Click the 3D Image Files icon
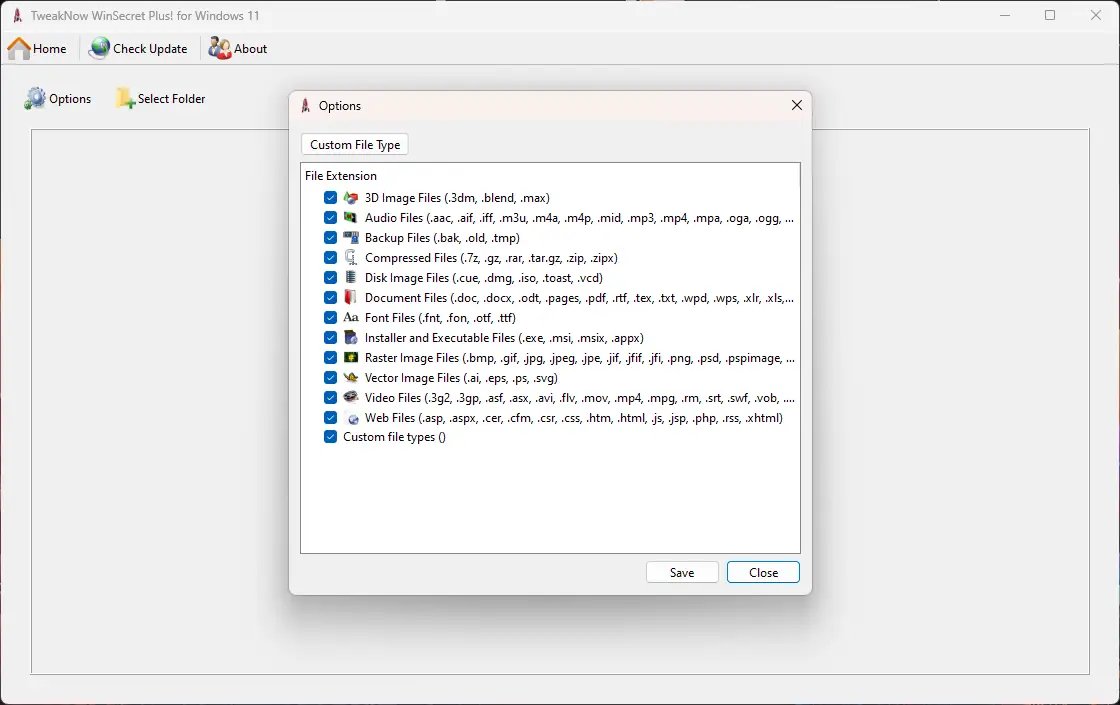Image resolution: width=1120 pixels, height=705 pixels. [351, 198]
